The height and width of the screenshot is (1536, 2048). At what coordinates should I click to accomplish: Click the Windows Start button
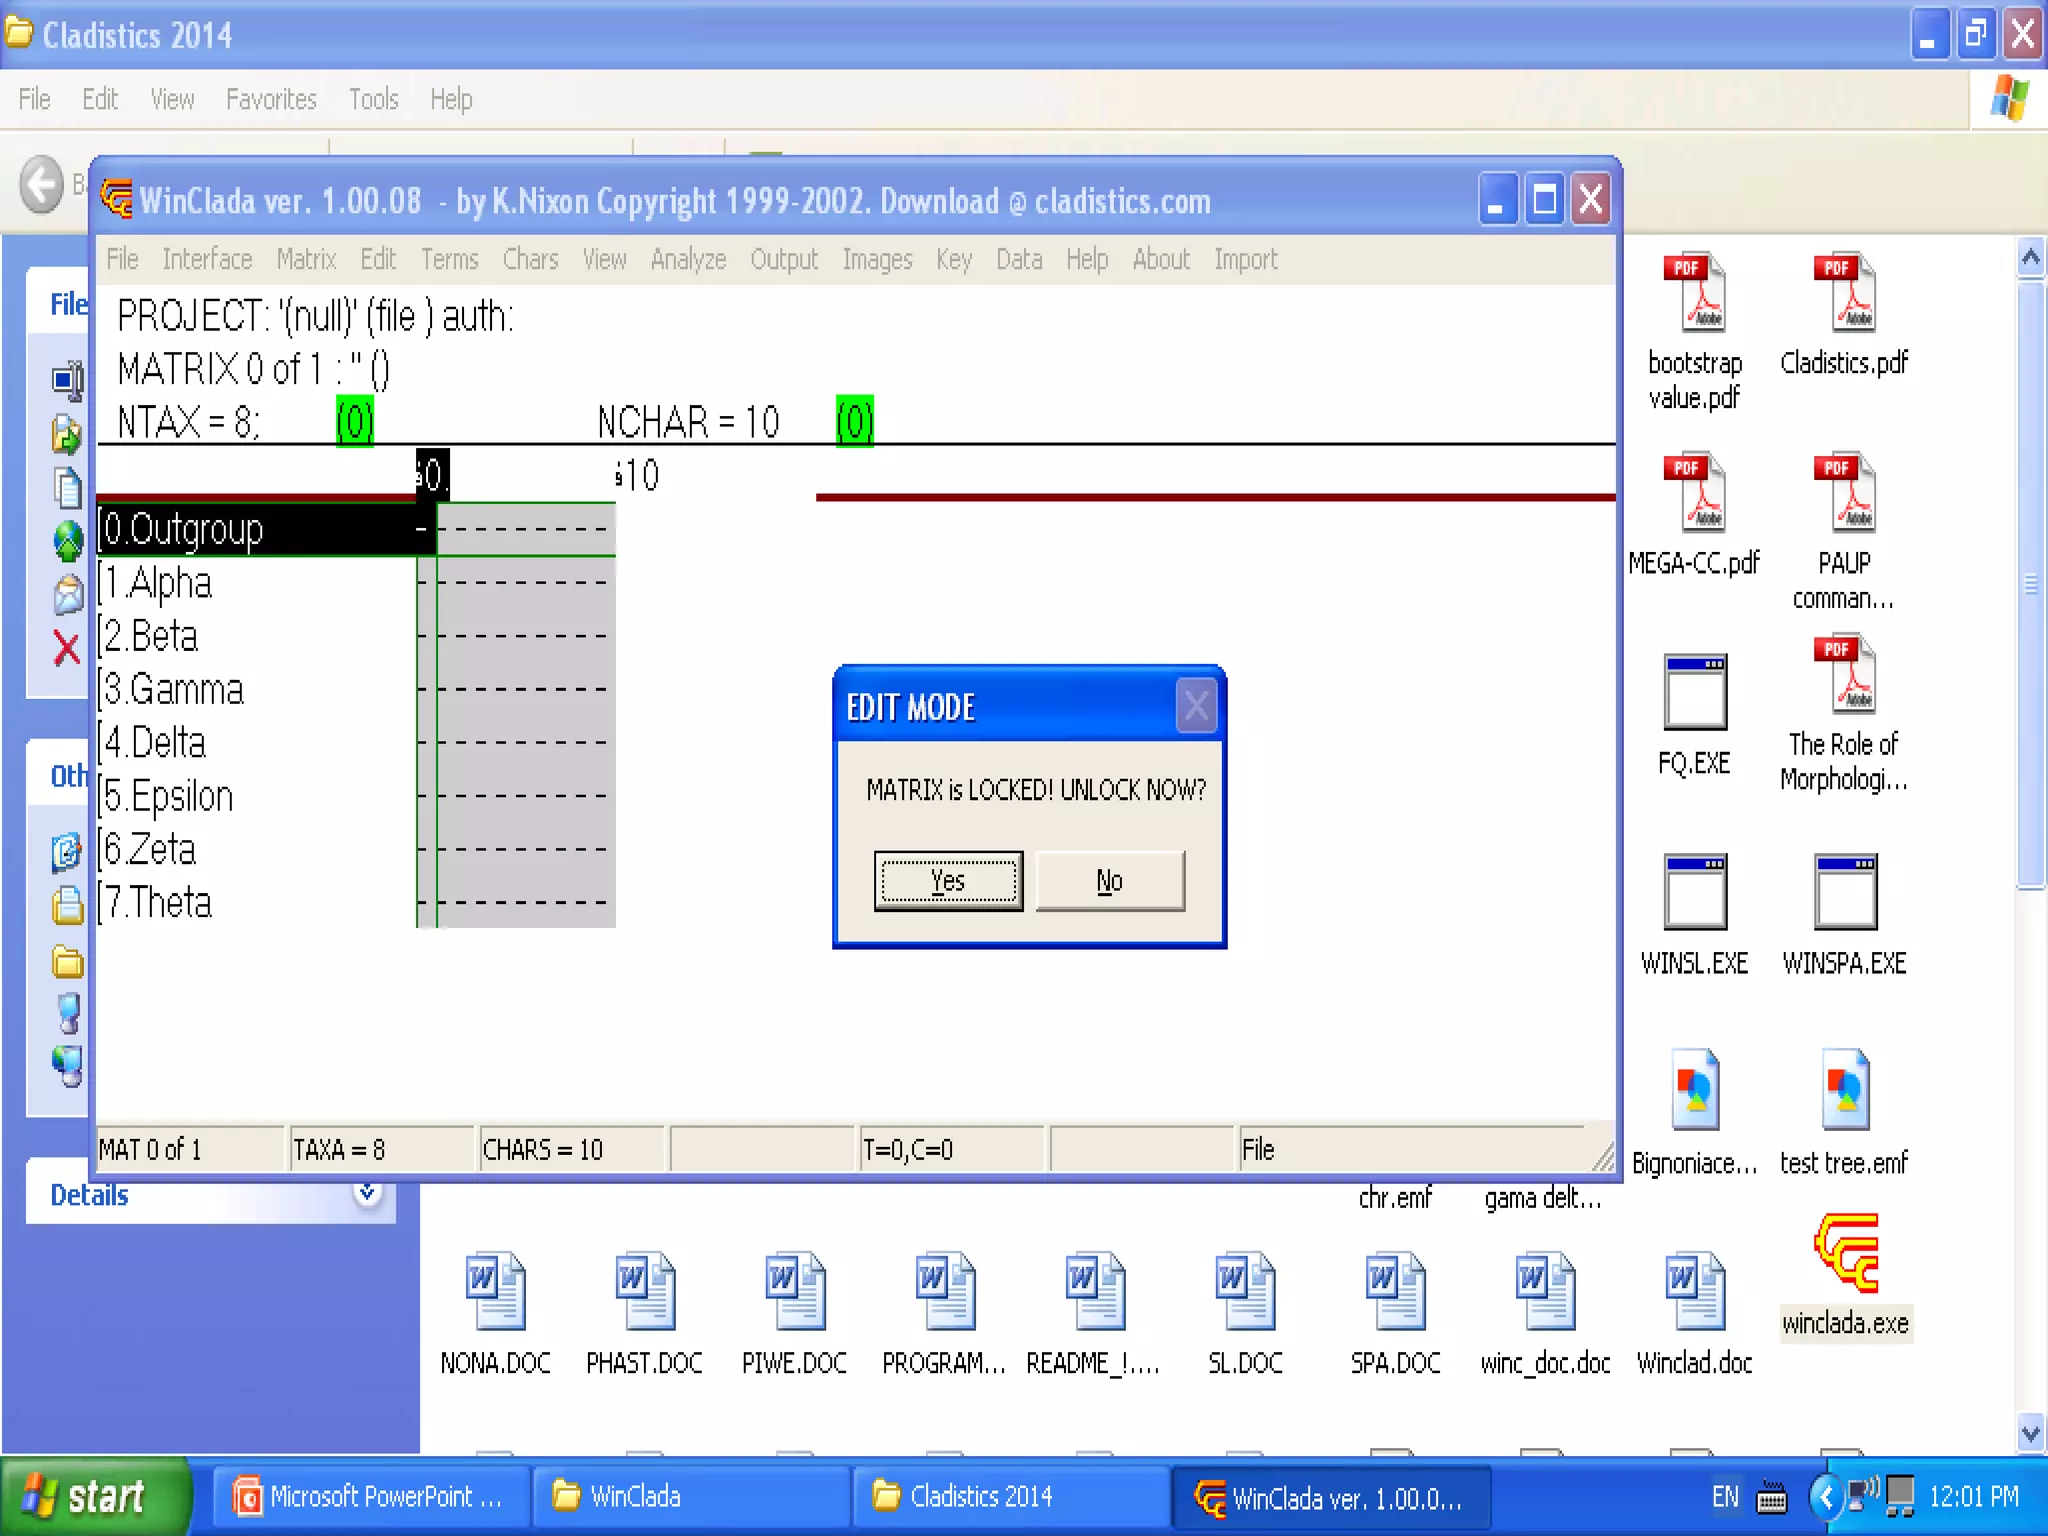click(95, 1497)
